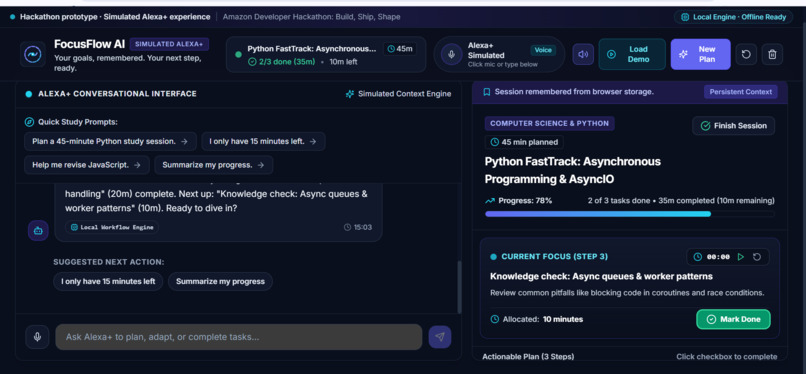Click the Computer Science & Python category tag
This screenshot has height=374, width=806.
click(549, 124)
